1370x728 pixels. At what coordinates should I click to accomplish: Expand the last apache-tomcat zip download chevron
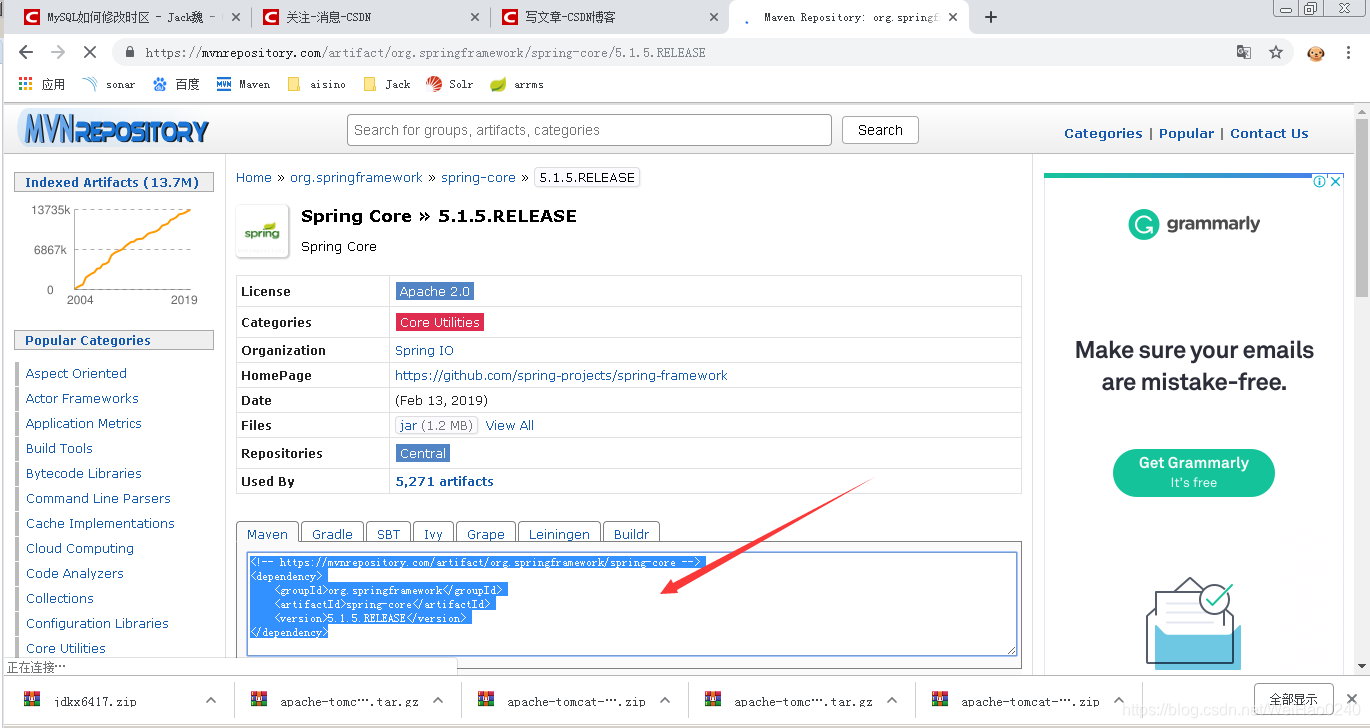1119,701
